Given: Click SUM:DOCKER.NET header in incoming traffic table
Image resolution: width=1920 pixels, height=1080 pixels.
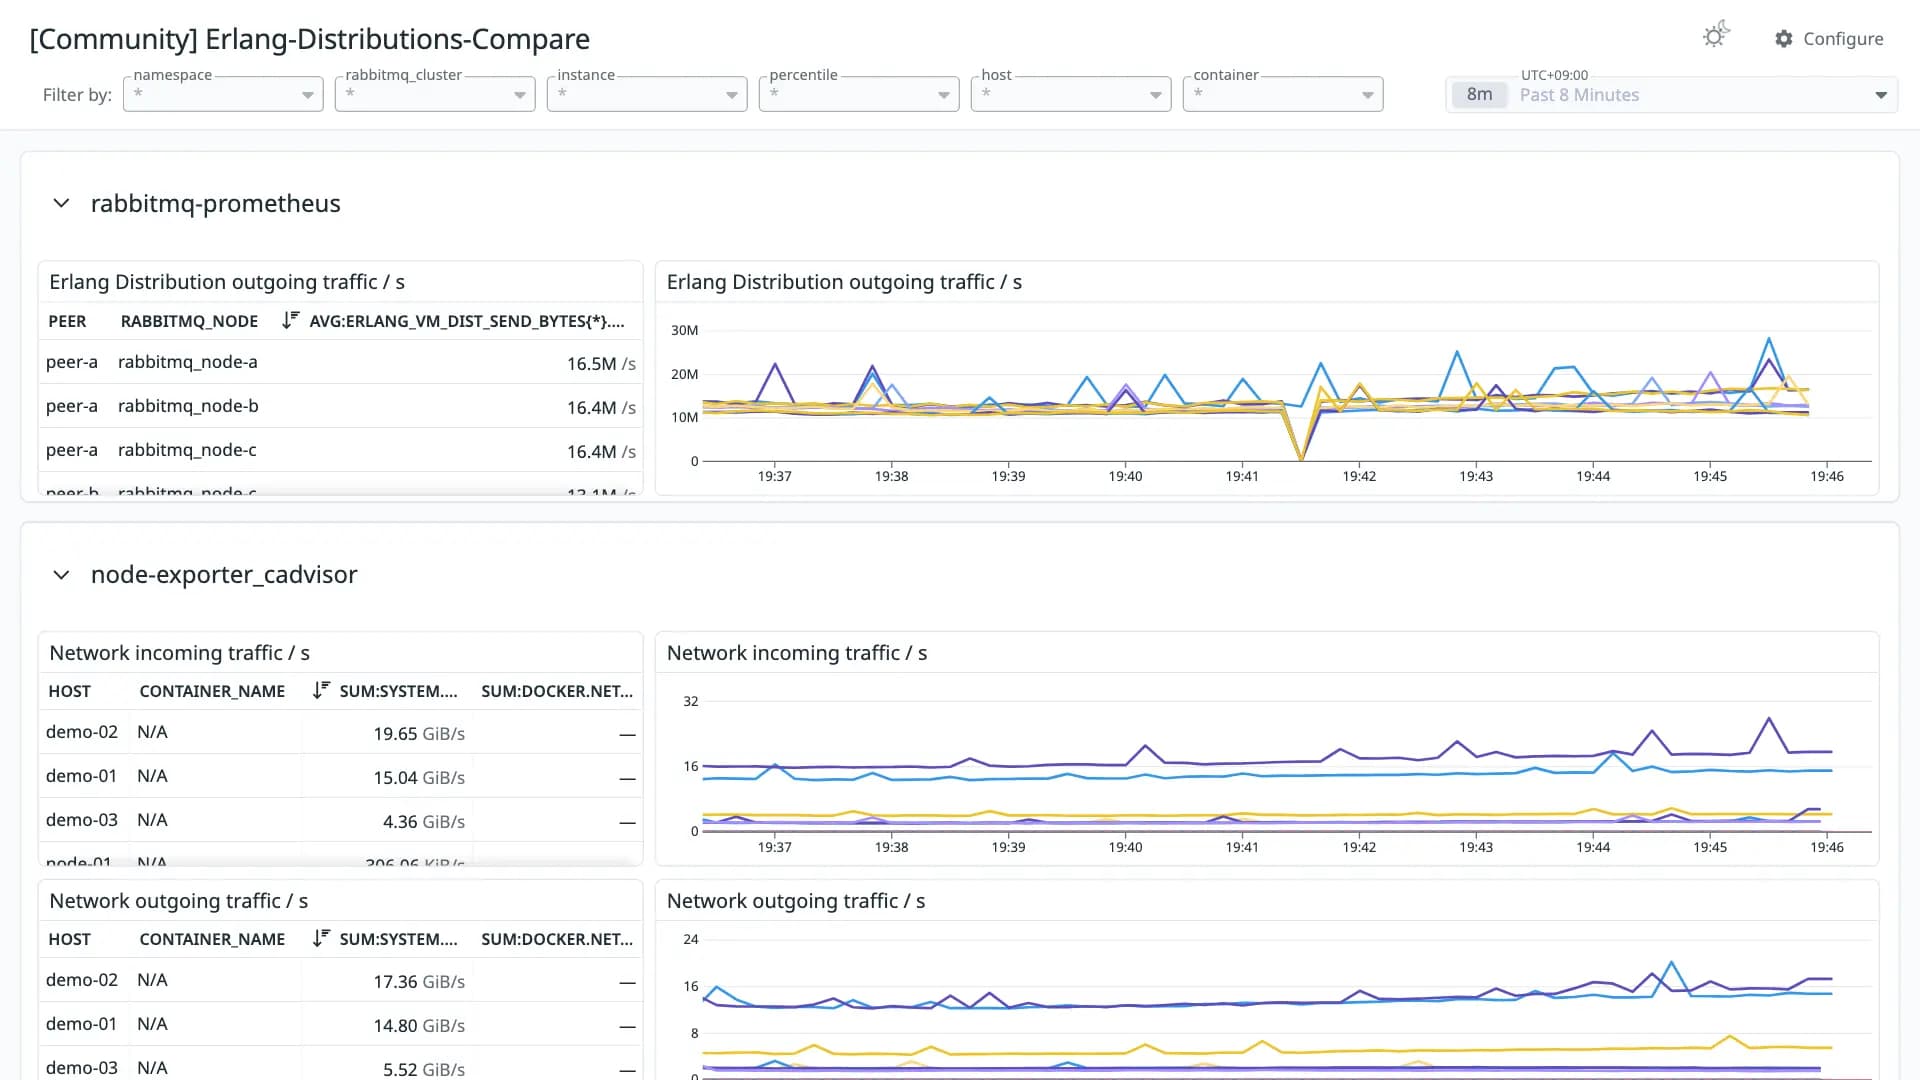Looking at the screenshot, I should click(557, 691).
